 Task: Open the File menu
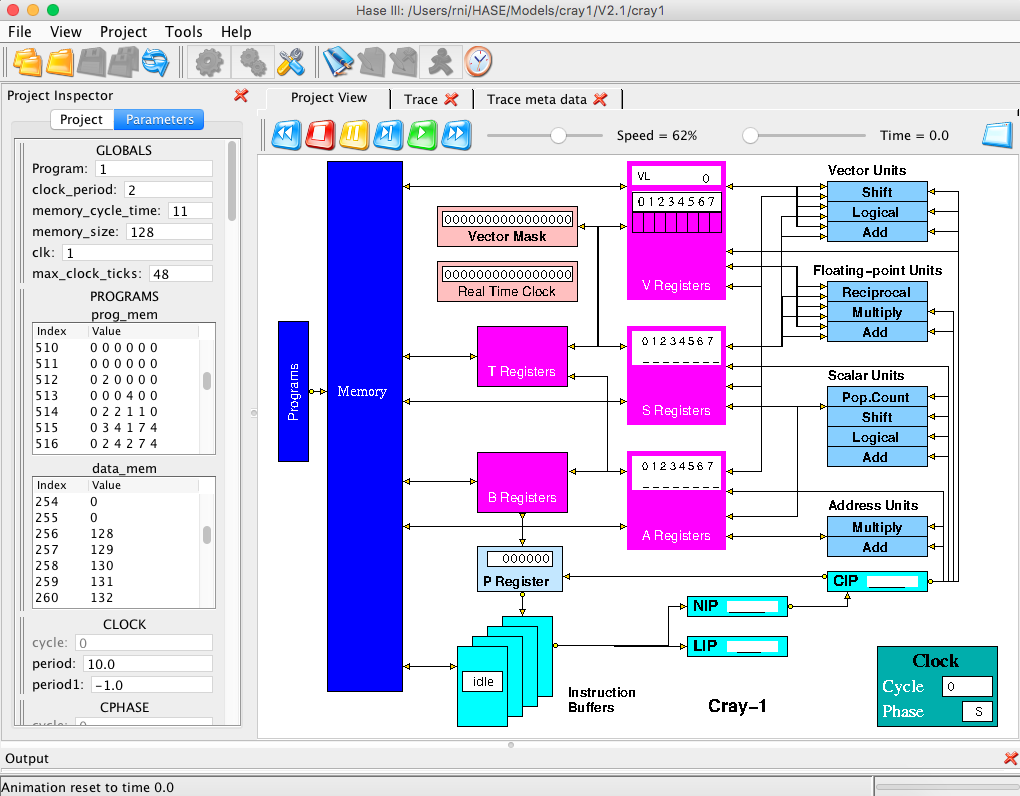tap(20, 32)
